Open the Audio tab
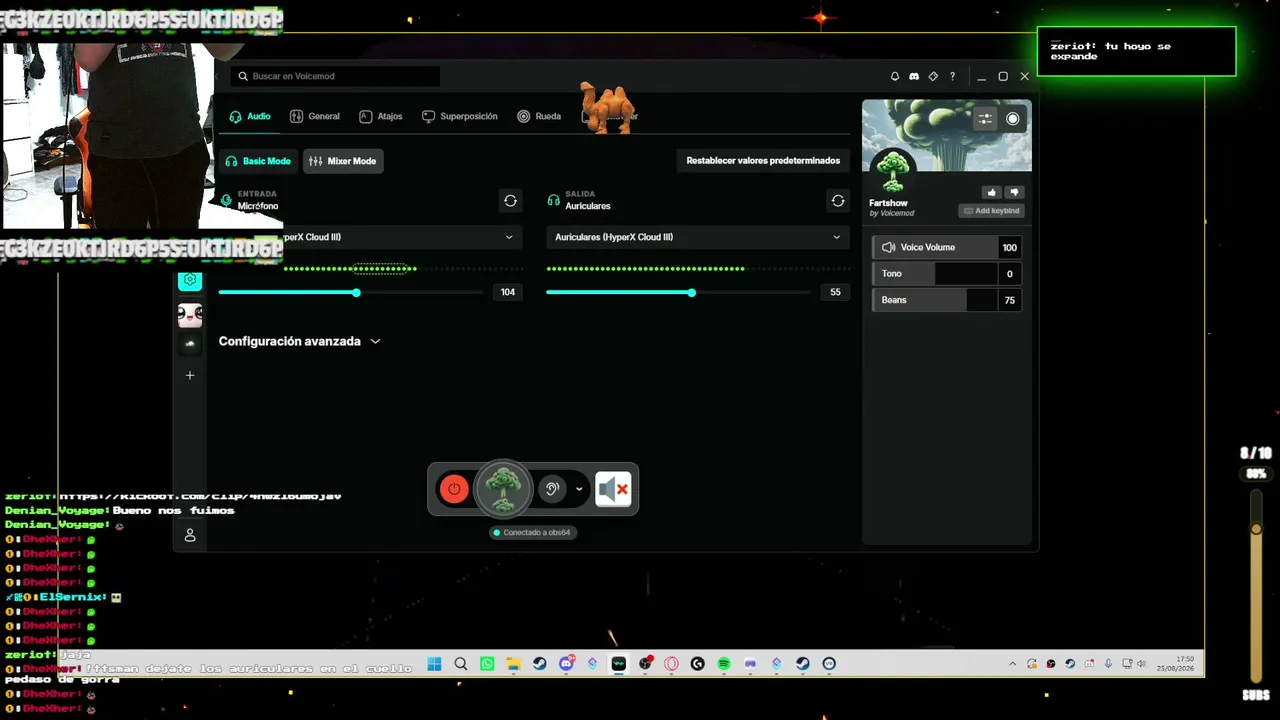This screenshot has height=720, width=1280. pyautogui.click(x=250, y=116)
